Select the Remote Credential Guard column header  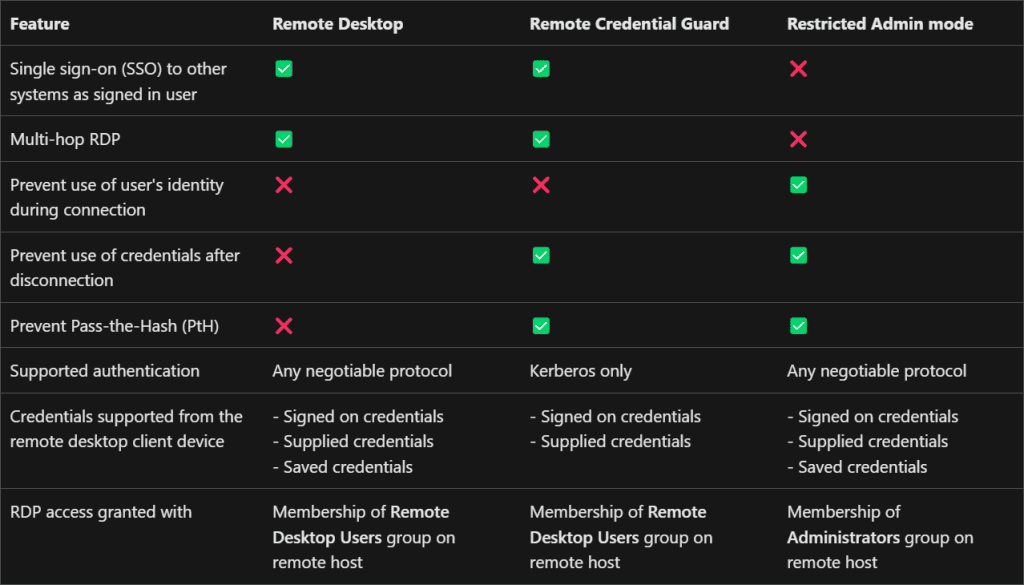pos(629,24)
